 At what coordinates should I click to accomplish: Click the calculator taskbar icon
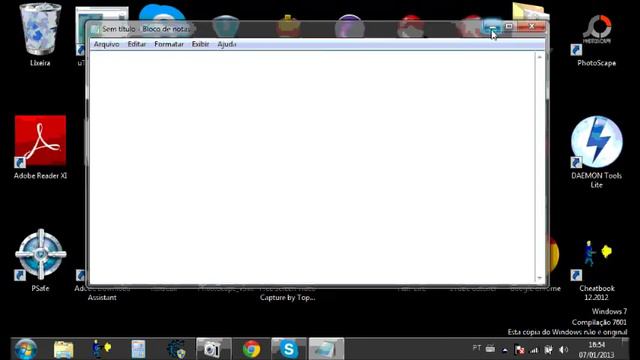coord(138,349)
